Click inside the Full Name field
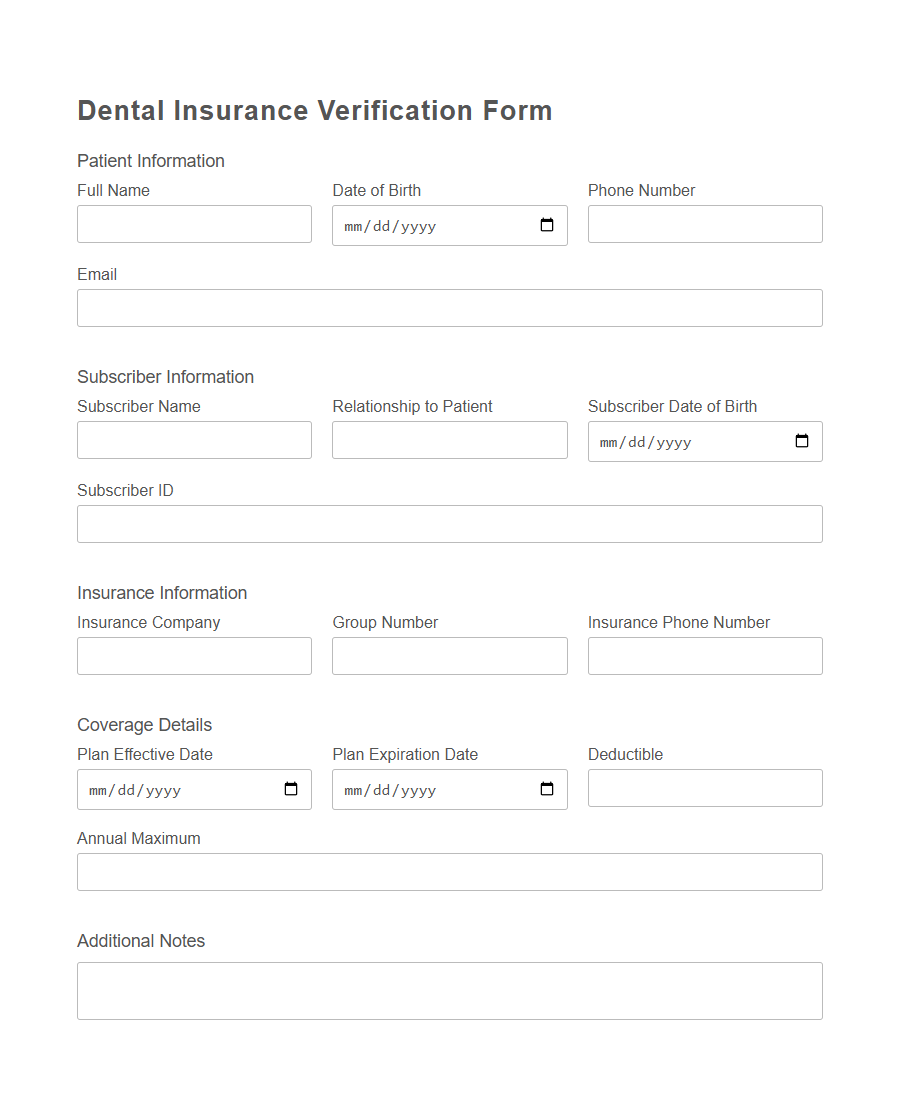The image size is (900, 1104). [194, 223]
